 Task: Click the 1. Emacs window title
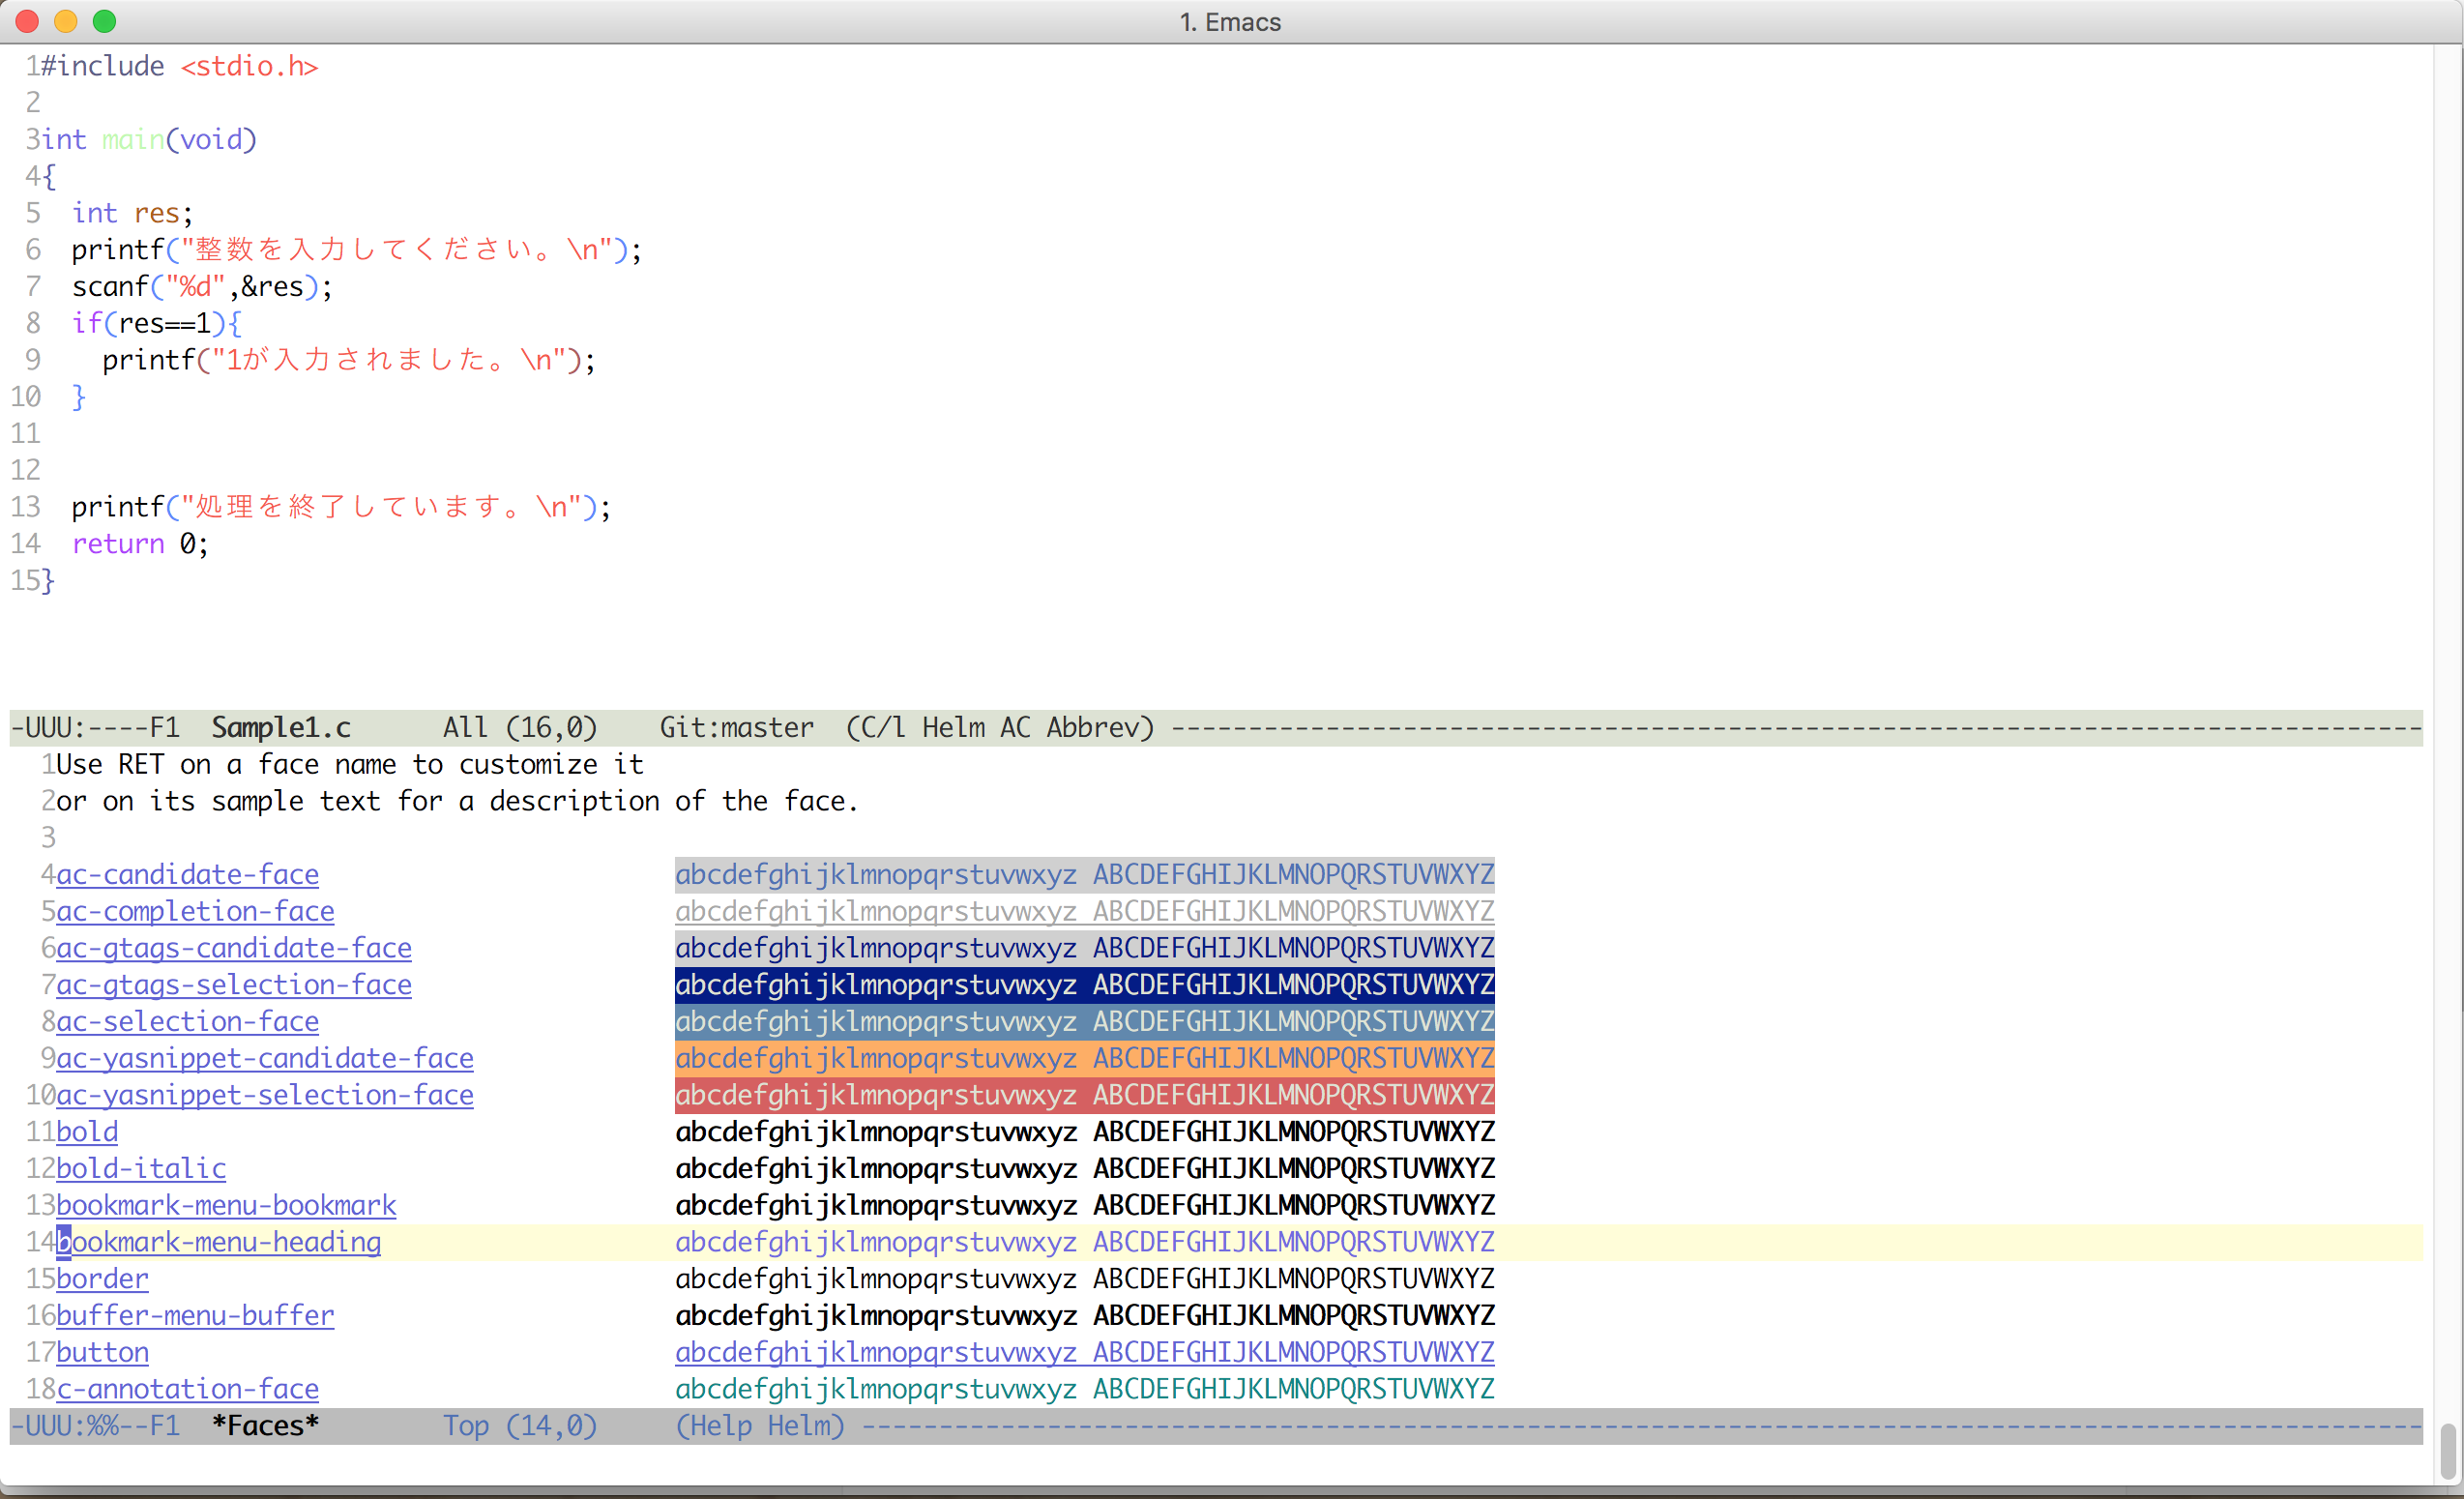1230,22
